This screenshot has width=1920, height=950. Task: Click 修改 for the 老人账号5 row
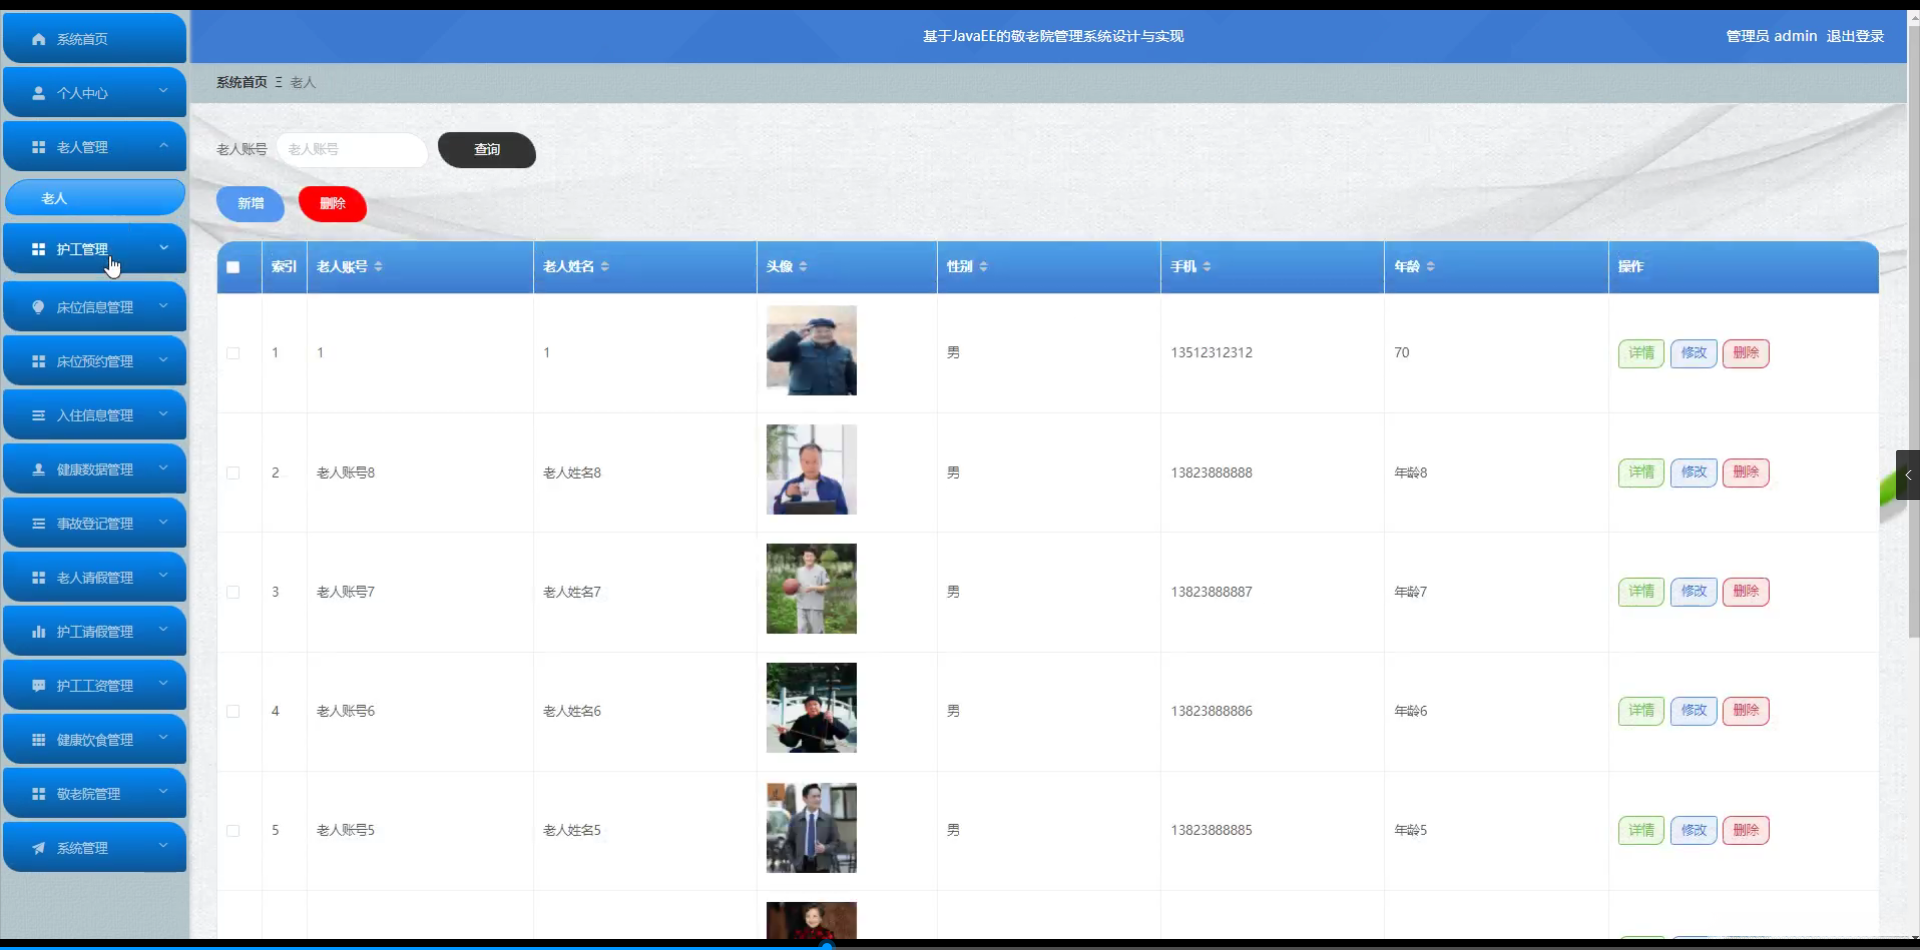(x=1694, y=830)
